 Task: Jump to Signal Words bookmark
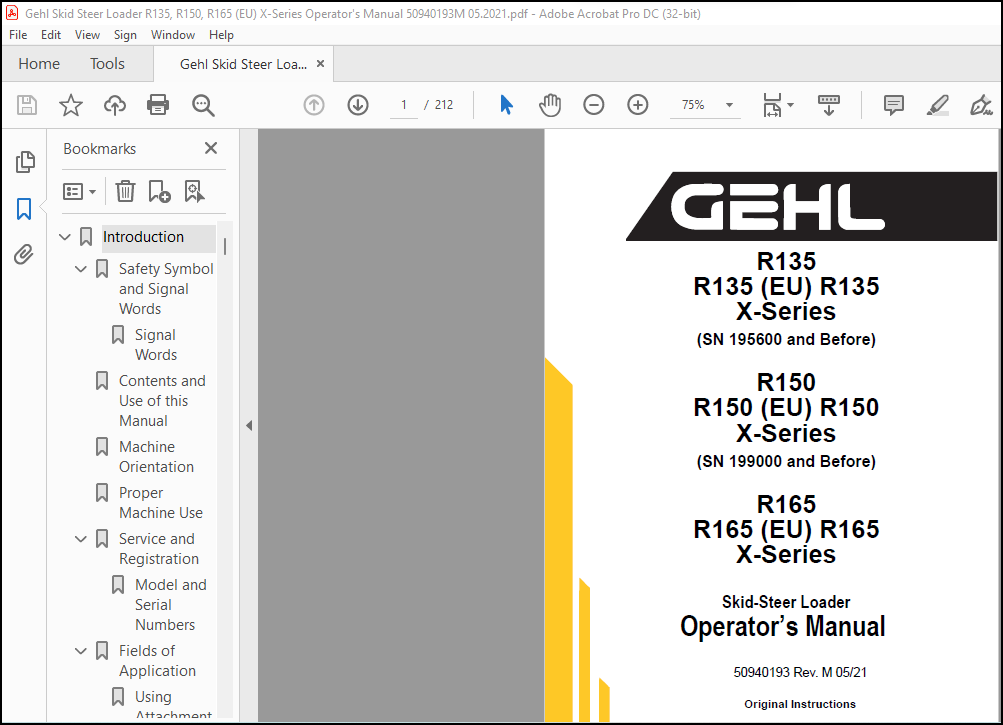click(156, 345)
